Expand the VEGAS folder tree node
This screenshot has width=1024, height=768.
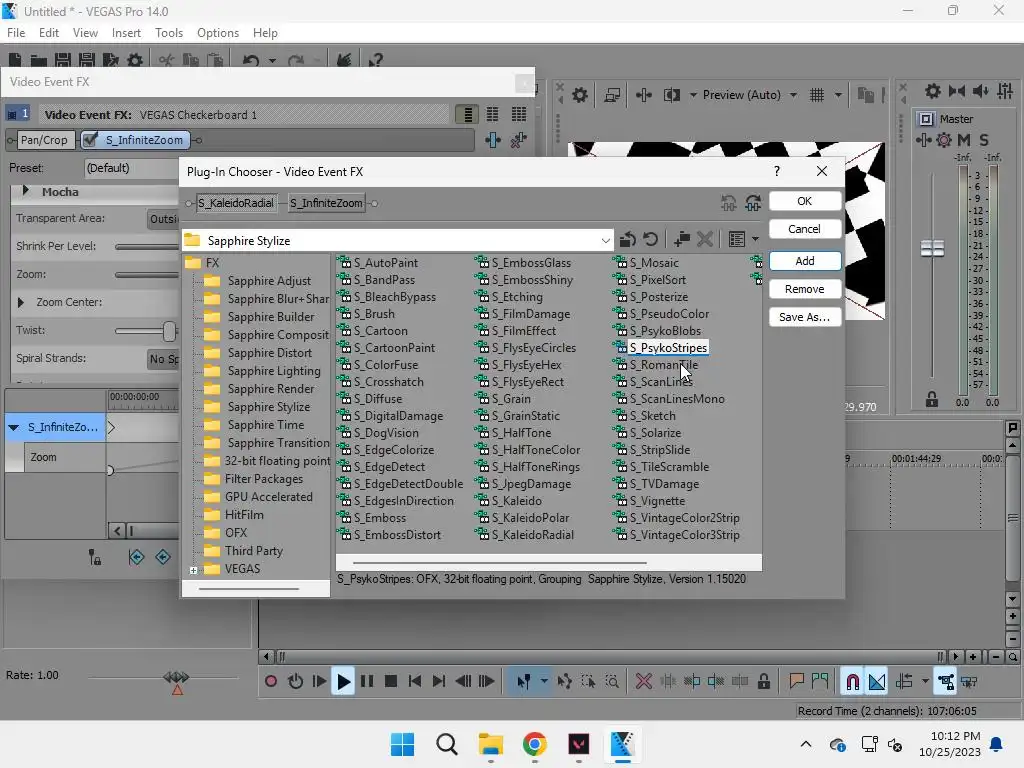click(x=193, y=570)
